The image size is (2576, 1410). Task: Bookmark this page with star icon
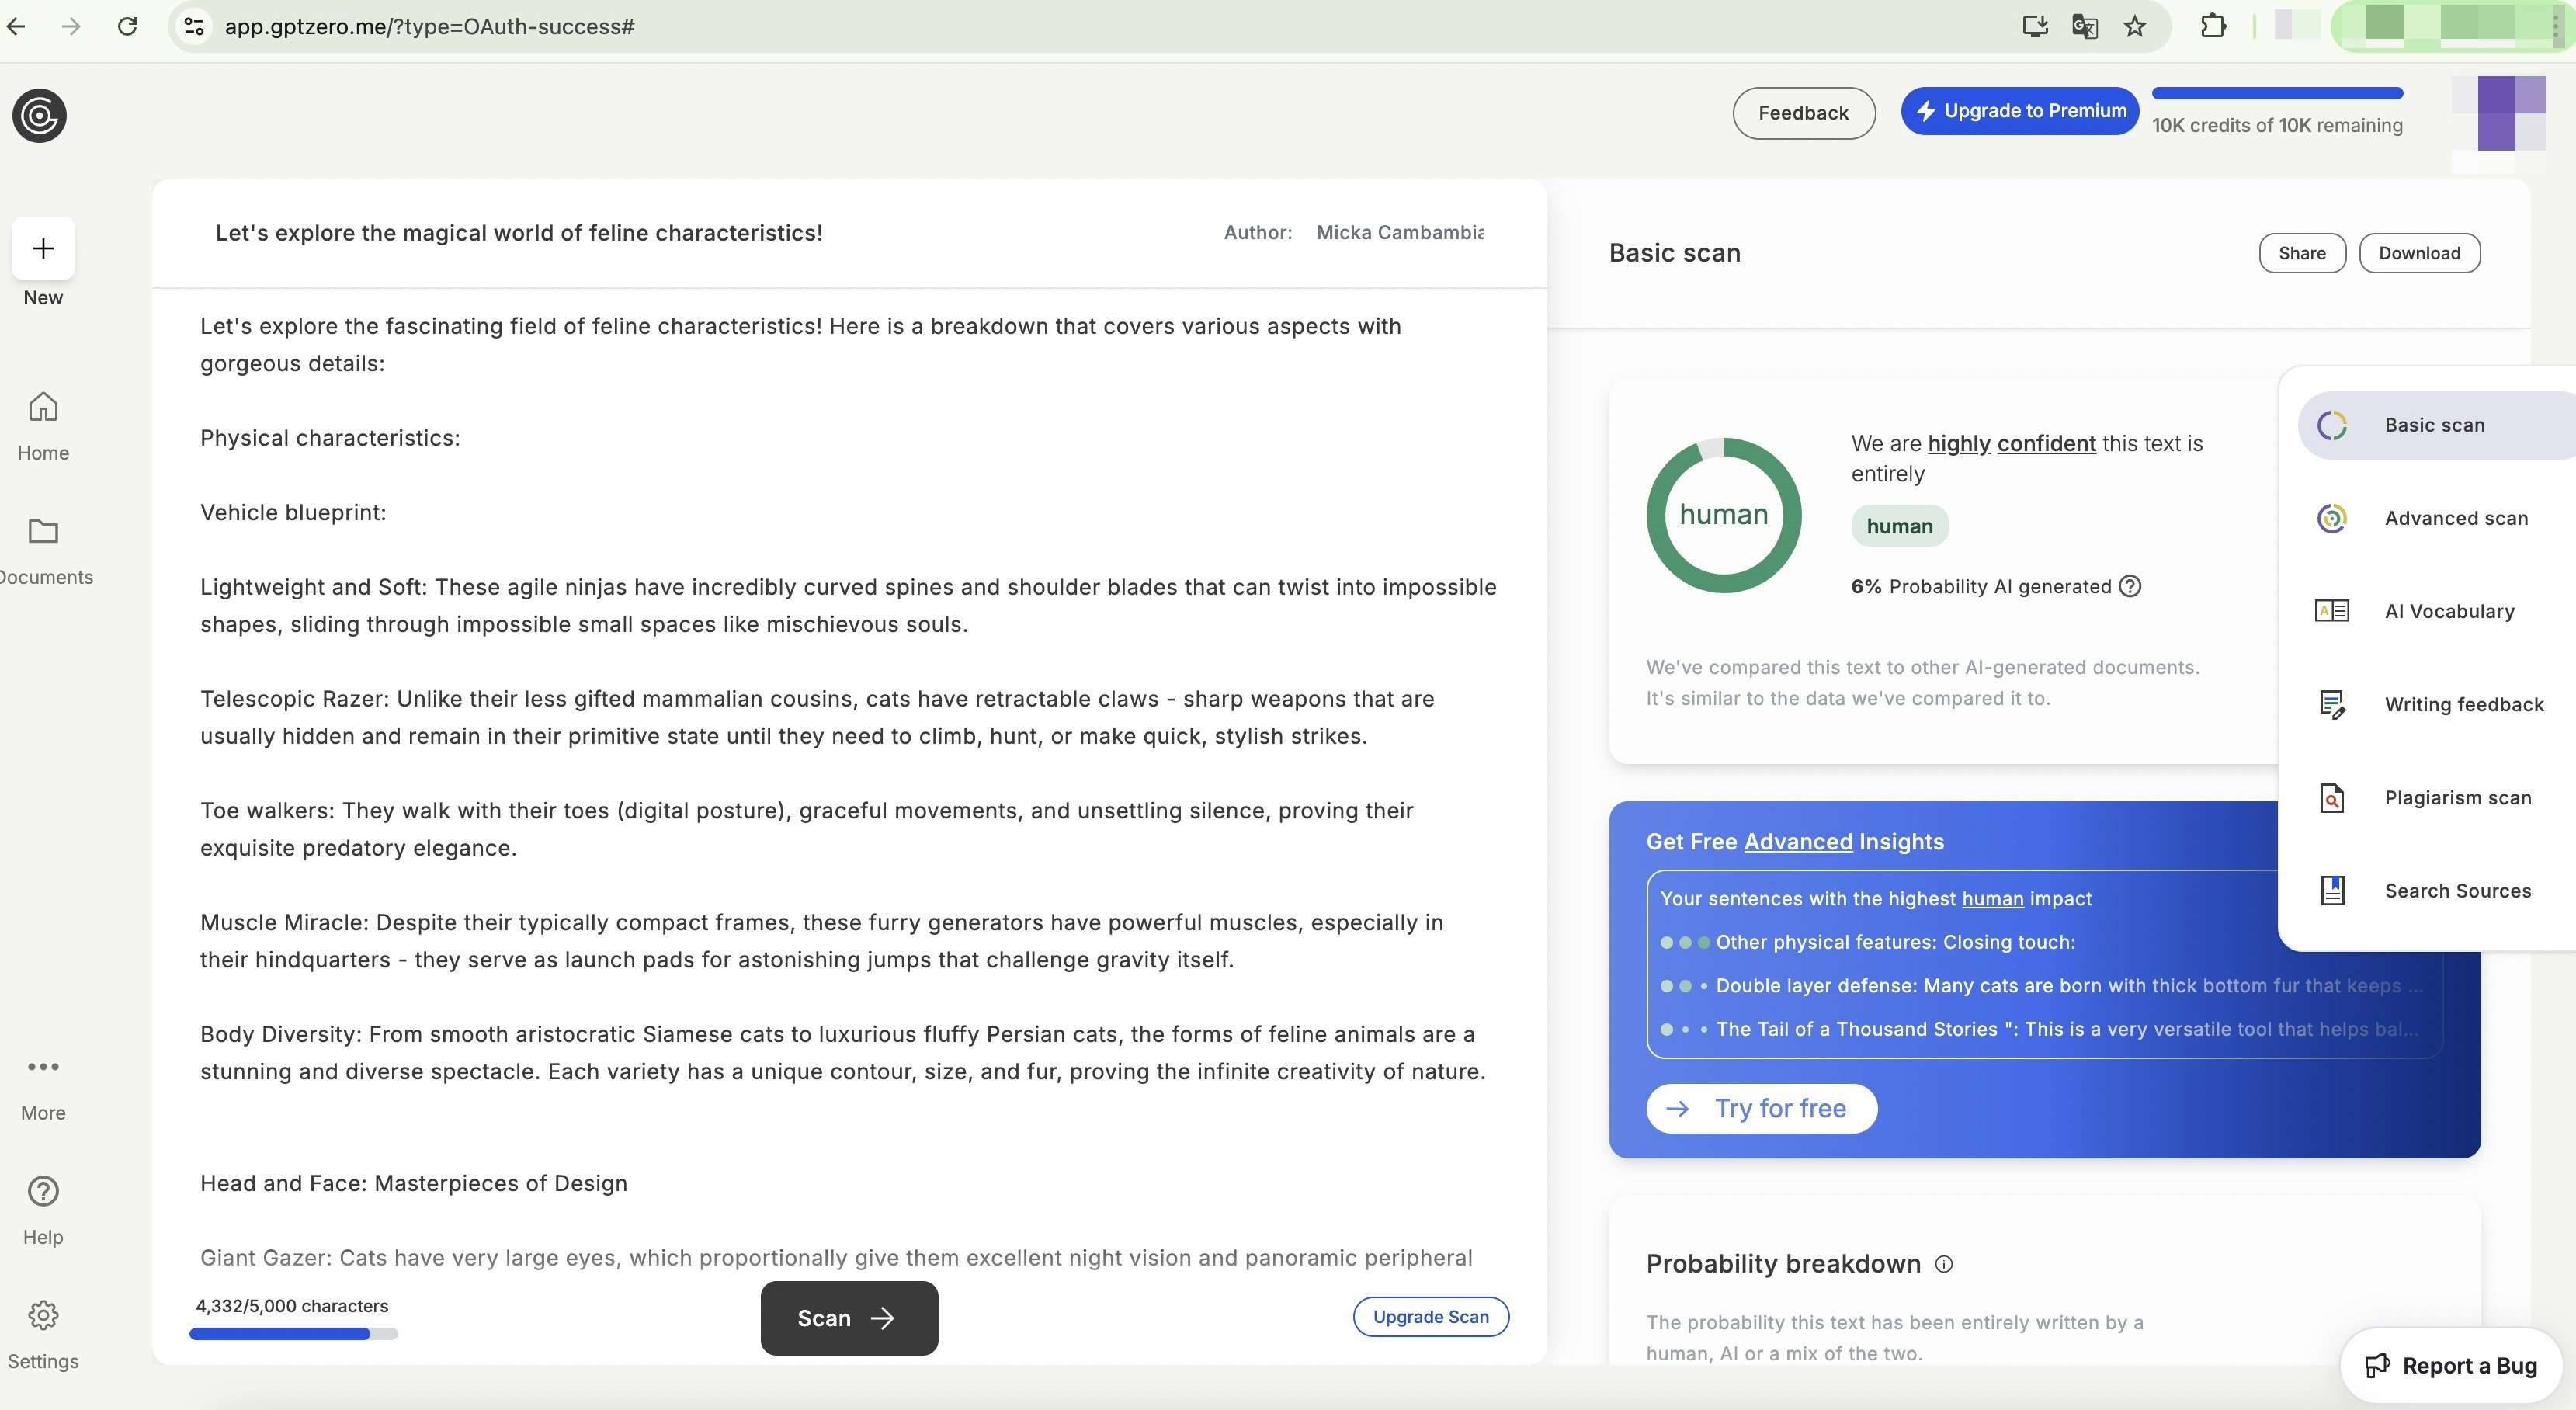(2134, 27)
